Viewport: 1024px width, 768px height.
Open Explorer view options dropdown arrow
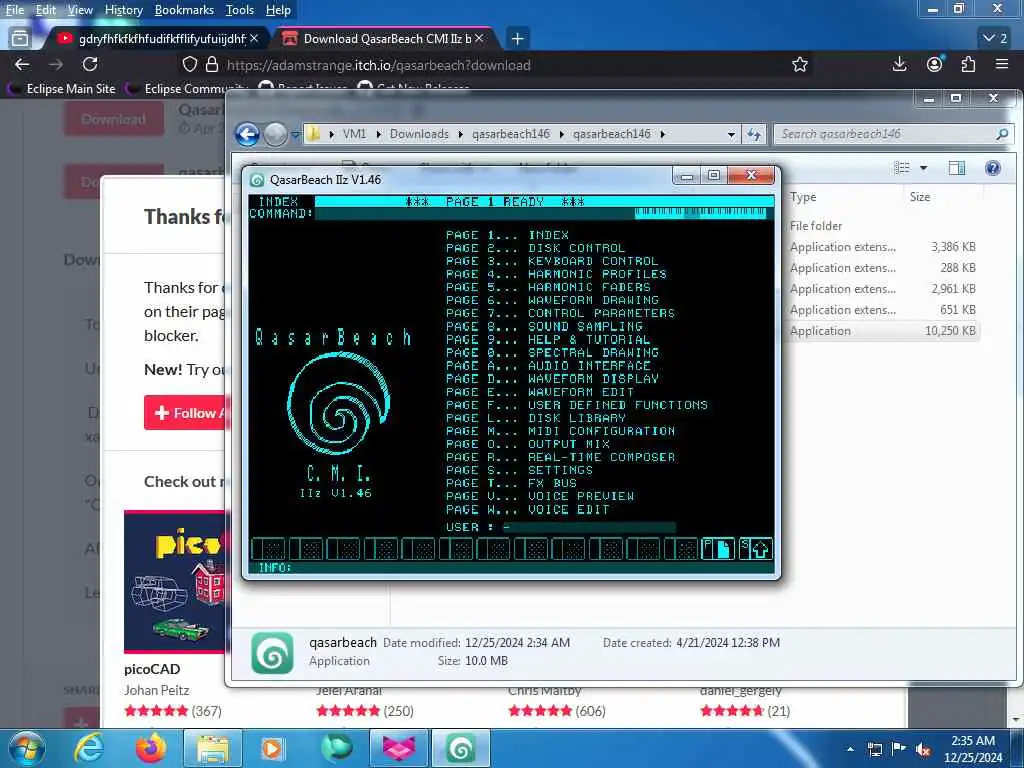pyautogui.click(x=923, y=168)
